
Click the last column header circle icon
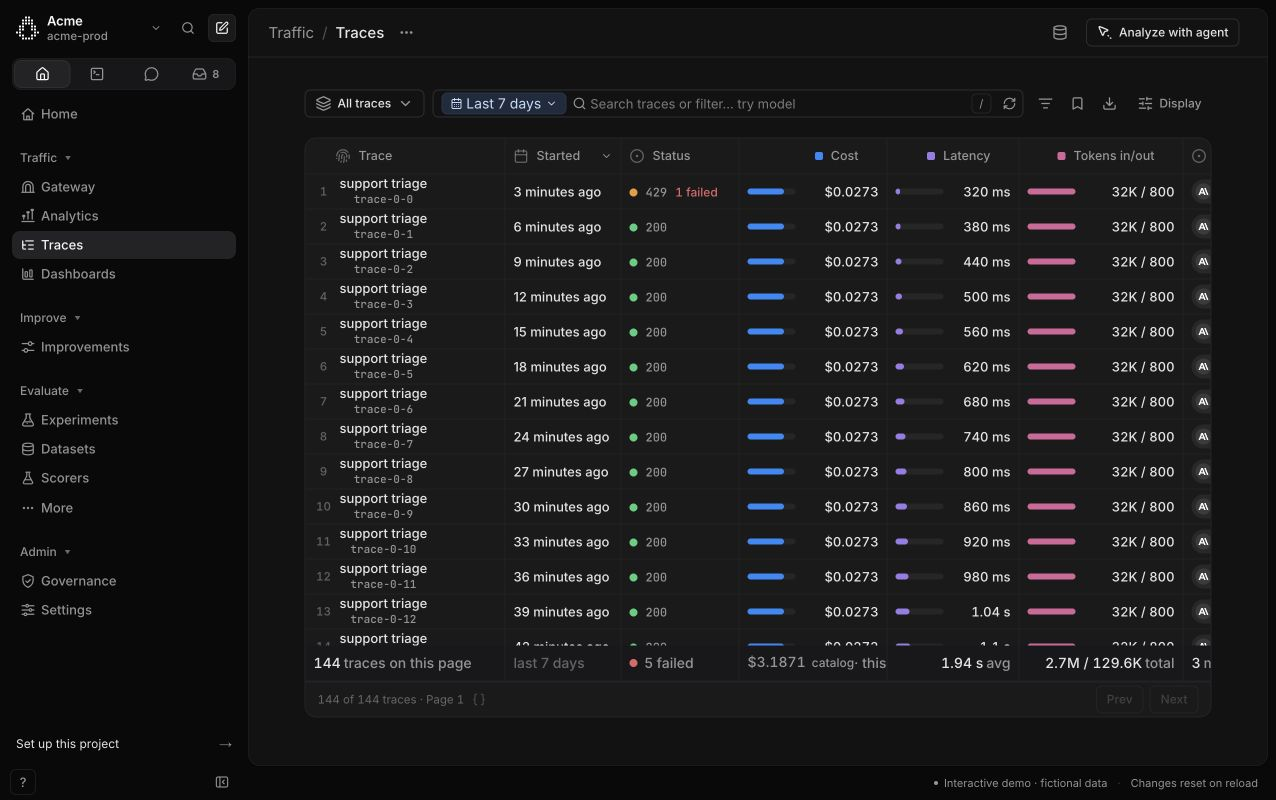1199,156
